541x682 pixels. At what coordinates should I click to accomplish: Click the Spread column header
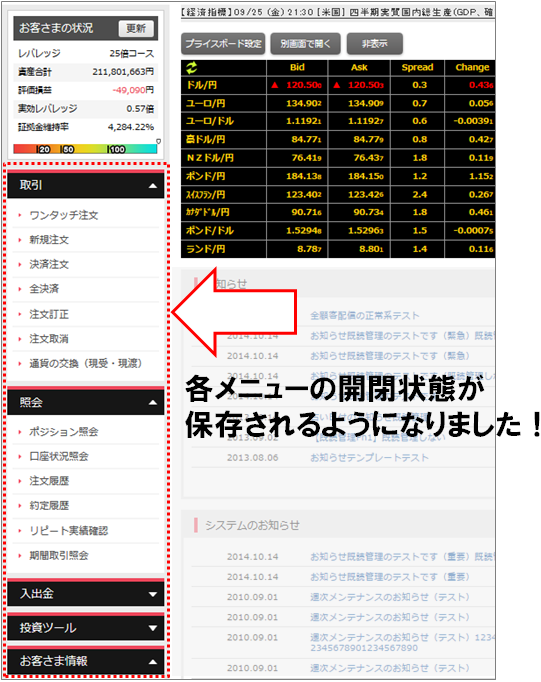tap(417, 67)
